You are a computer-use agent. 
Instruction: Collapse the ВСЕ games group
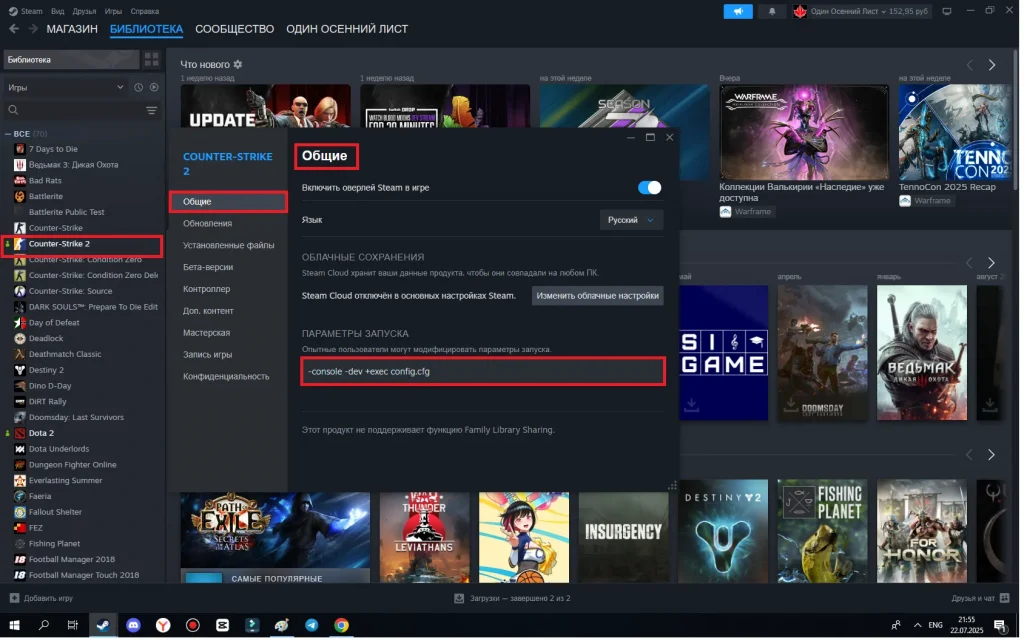click(x=8, y=134)
